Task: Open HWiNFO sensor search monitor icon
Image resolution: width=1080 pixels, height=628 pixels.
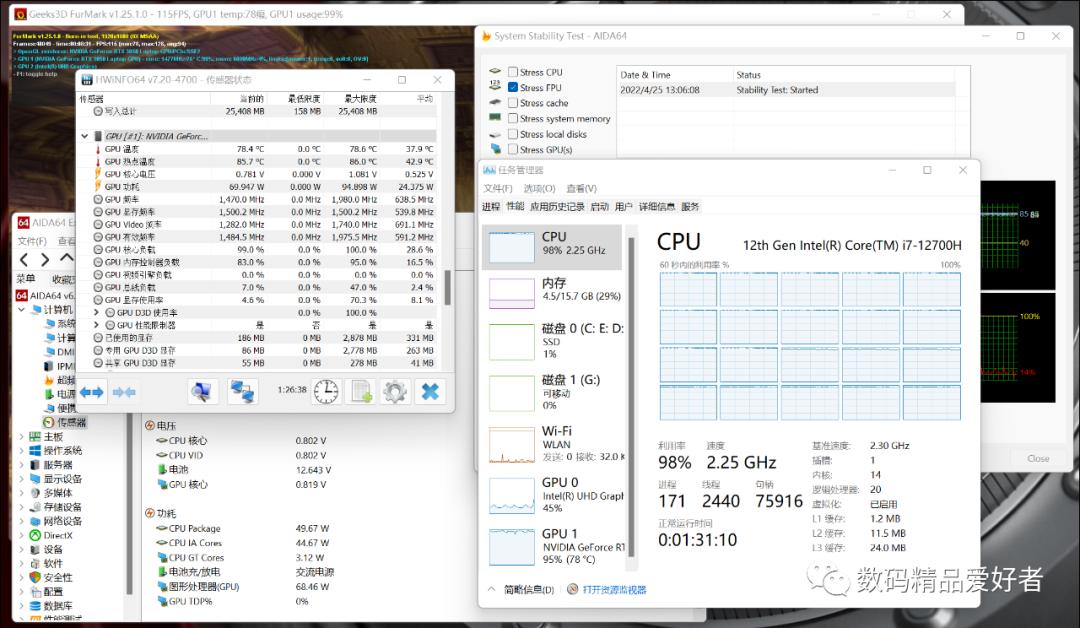Action: [x=202, y=392]
